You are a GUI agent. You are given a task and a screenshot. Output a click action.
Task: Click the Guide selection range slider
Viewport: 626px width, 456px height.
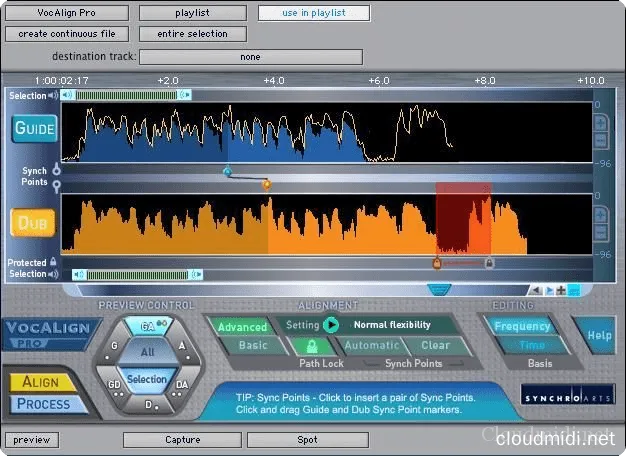[x=127, y=95]
